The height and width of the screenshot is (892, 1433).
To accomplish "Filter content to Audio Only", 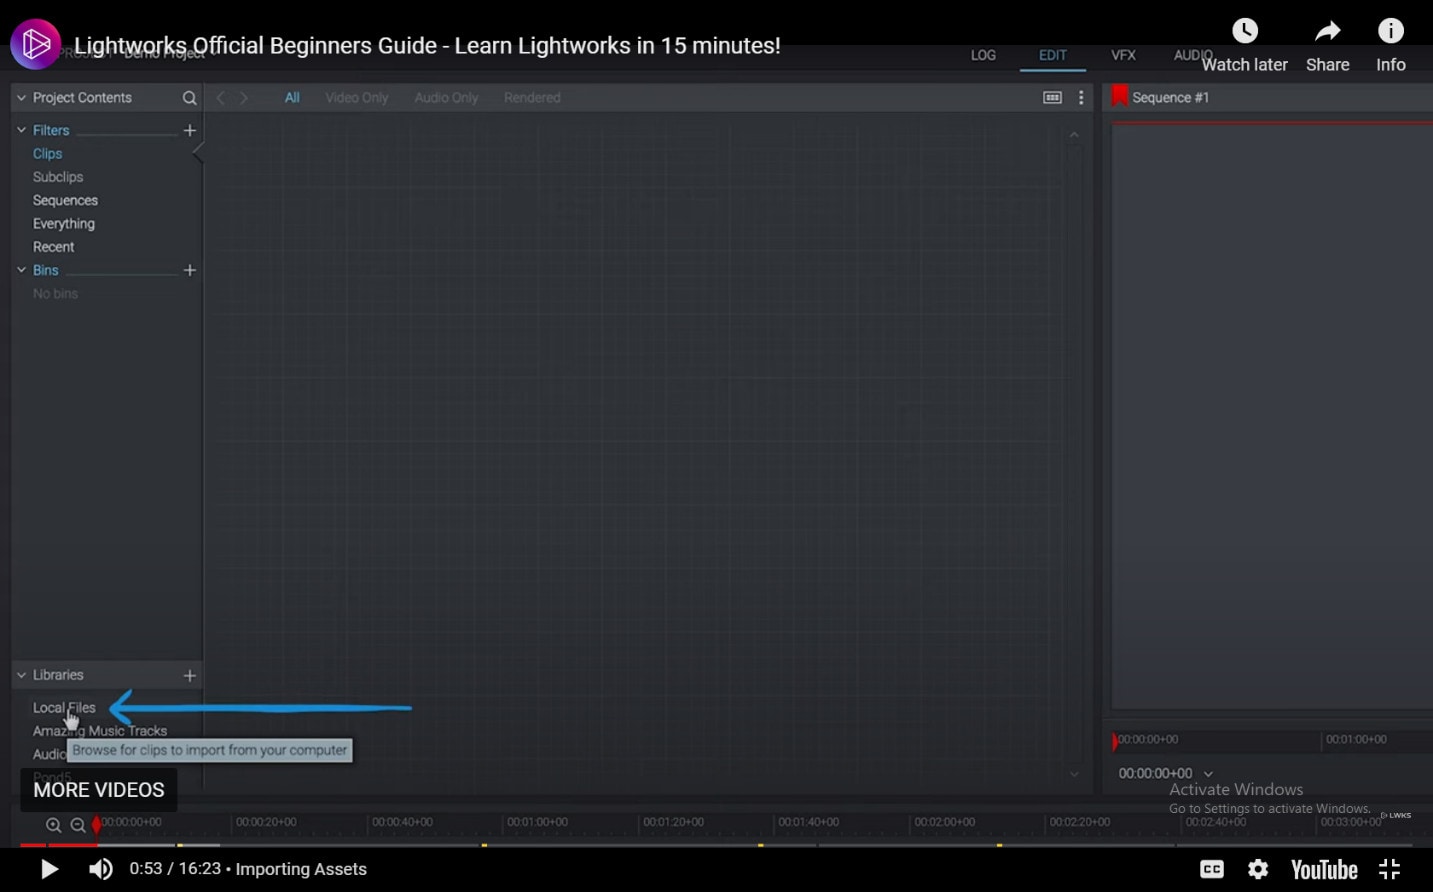I will [446, 98].
